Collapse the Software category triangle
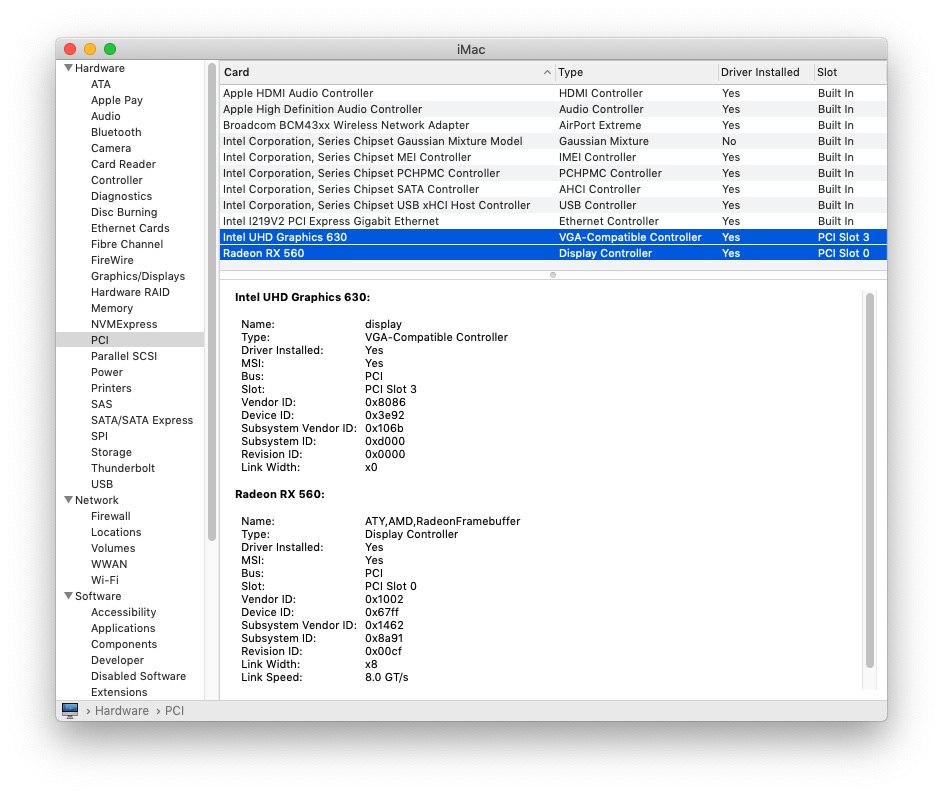The height and width of the screenshot is (795, 943). (x=68, y=596)
